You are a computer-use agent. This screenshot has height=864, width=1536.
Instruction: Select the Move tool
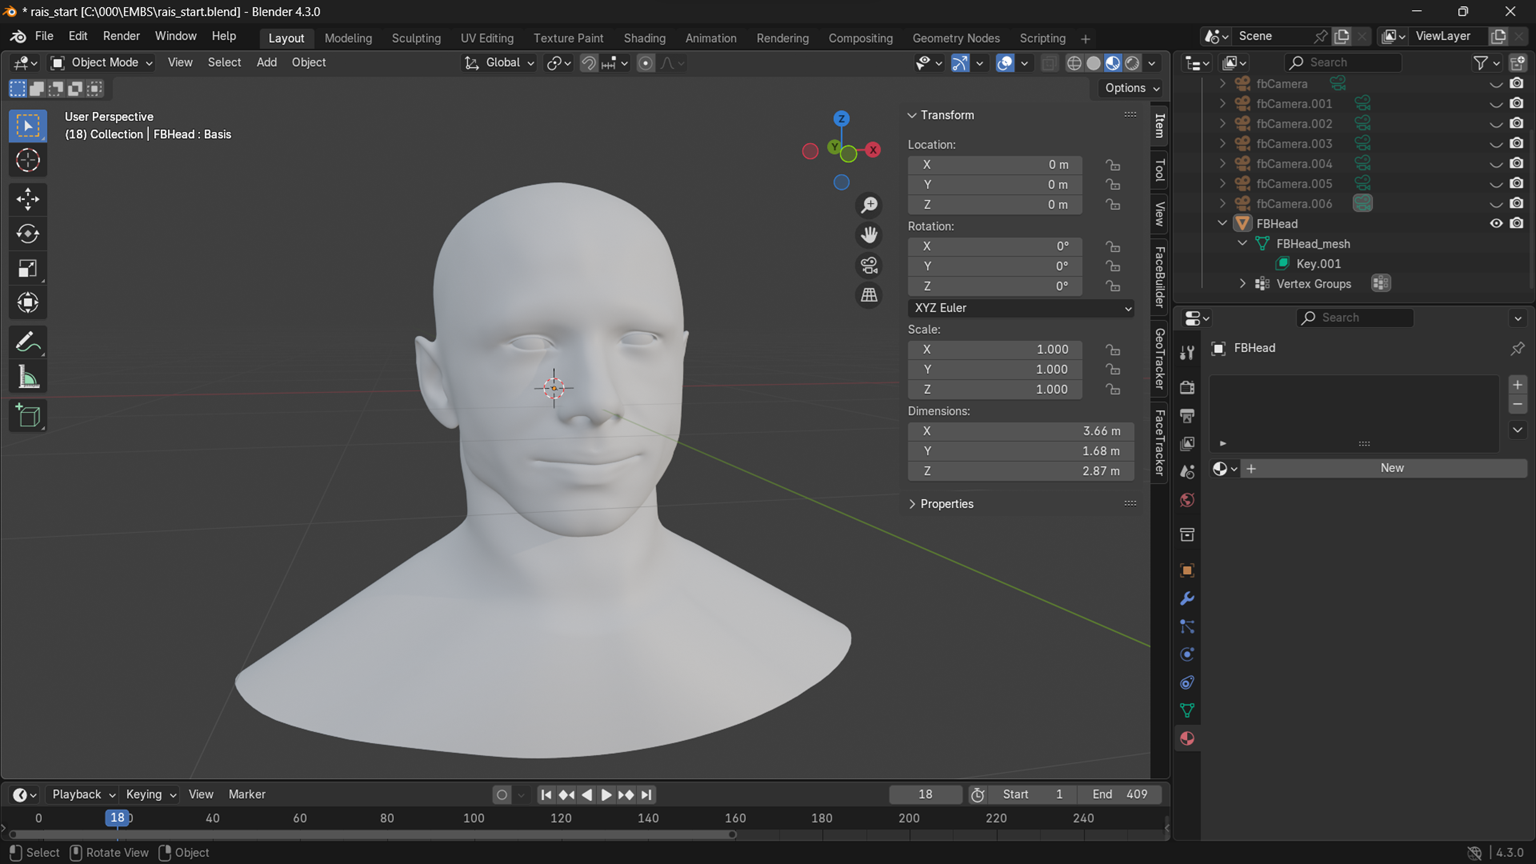28,199
